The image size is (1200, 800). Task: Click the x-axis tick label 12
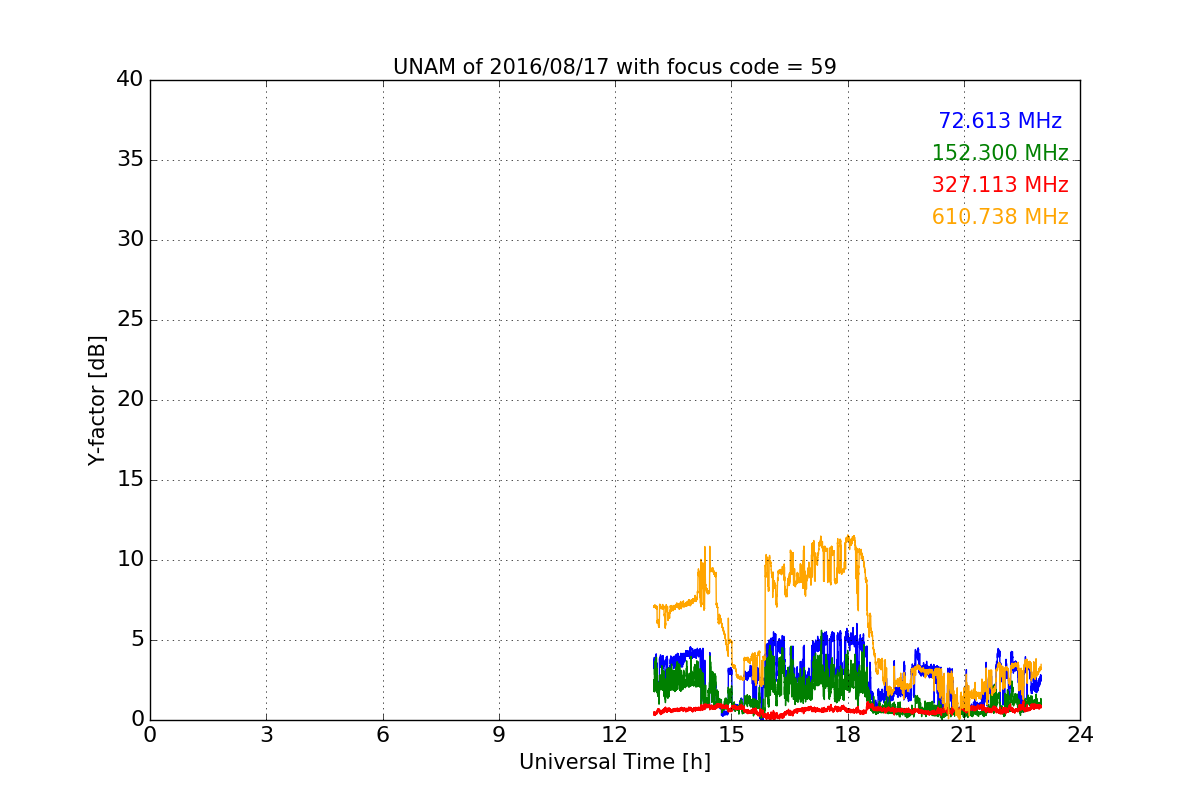(x=615, y=735)
